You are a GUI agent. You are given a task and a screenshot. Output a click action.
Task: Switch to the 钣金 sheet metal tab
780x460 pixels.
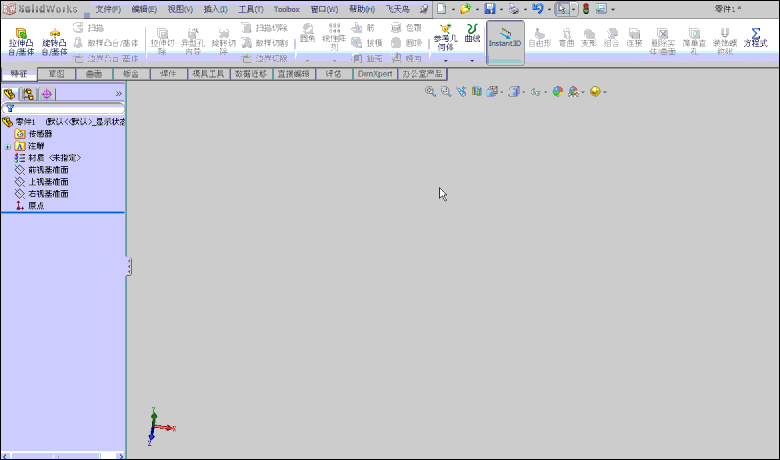[131, 74]
